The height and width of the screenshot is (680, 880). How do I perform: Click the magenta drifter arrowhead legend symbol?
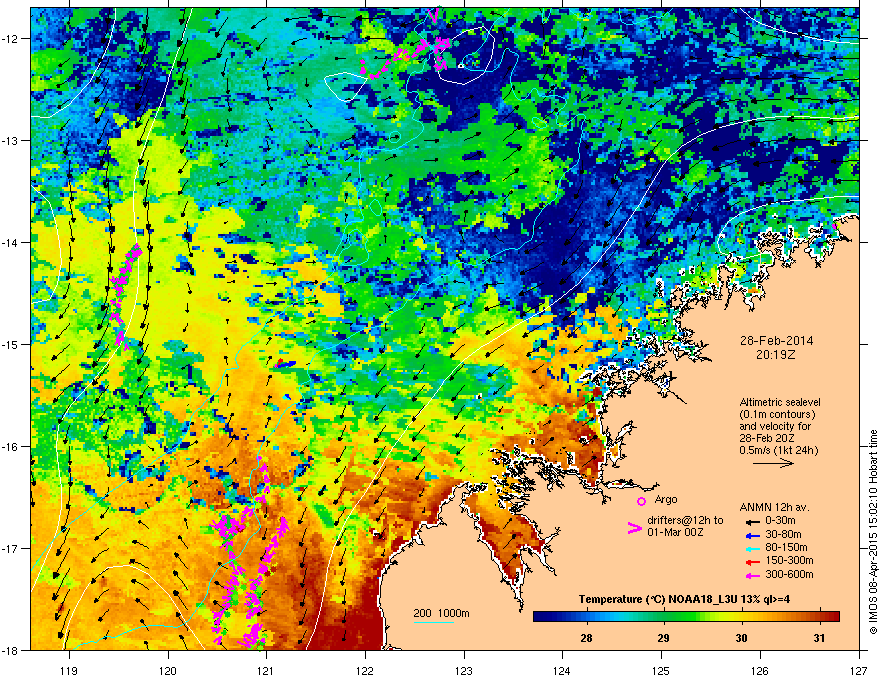pyautogui.click(x=634, y=528)
